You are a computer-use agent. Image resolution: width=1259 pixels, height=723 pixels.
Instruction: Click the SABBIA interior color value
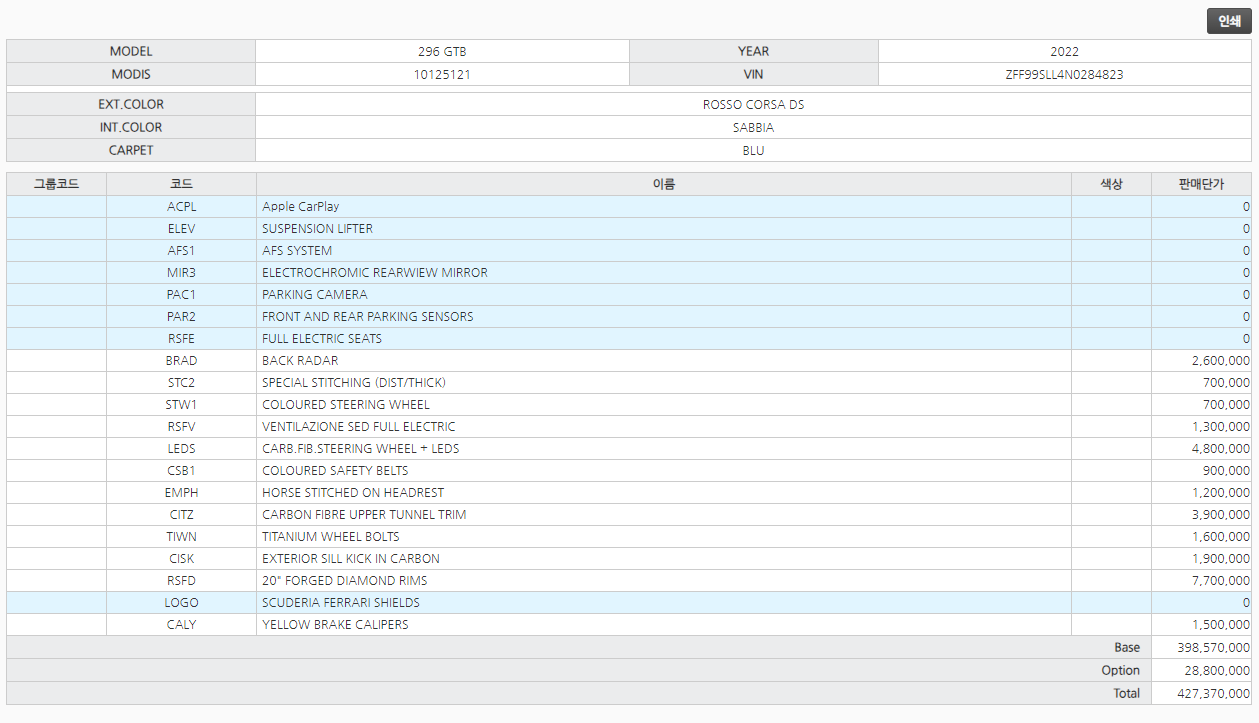point(753,127)
